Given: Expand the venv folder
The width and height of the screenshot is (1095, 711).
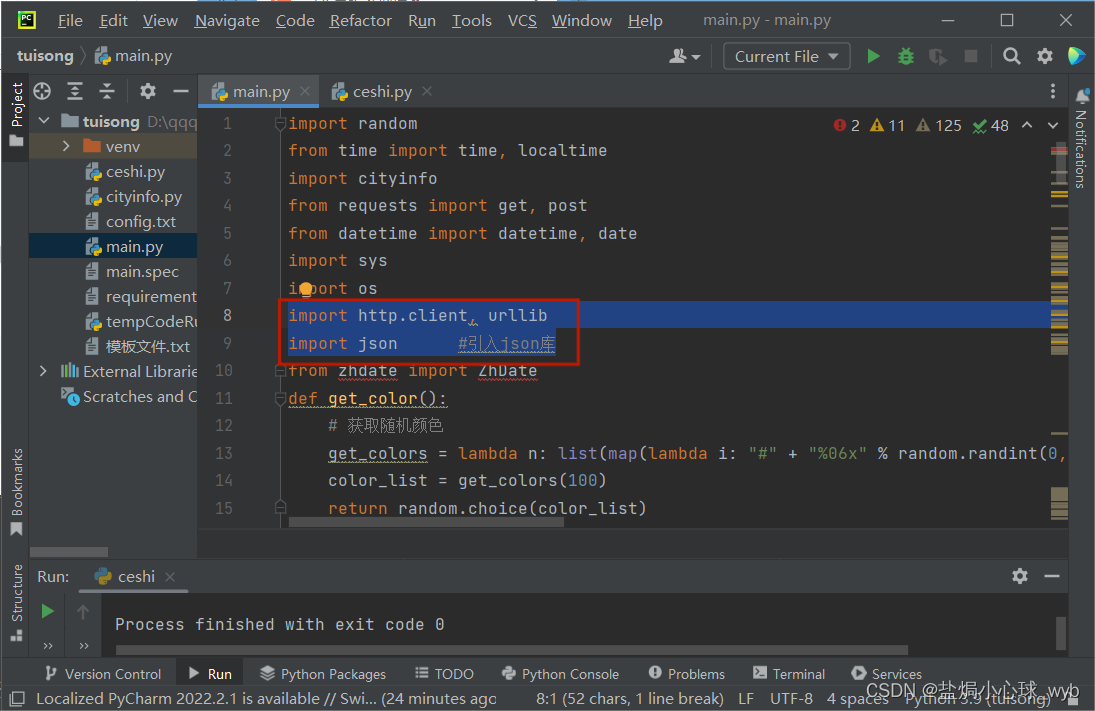Looking at the screenshot, I should [66, 146].
